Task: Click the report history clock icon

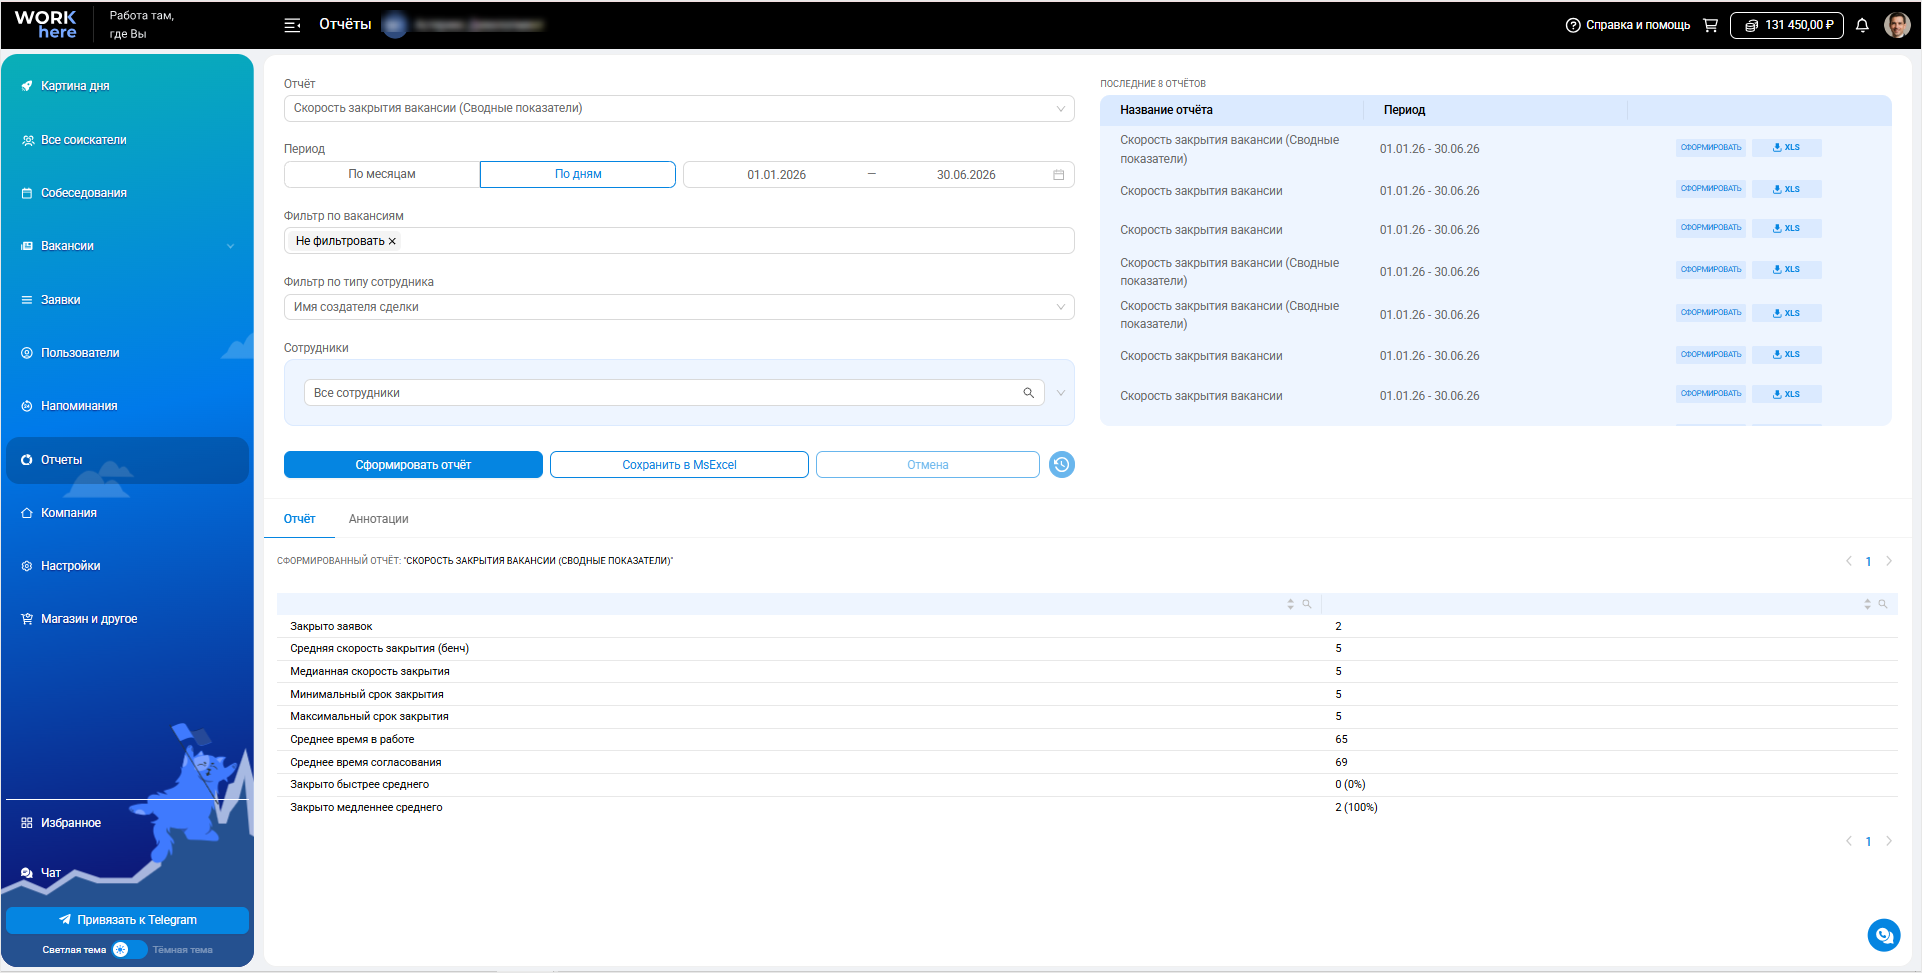Action: (1062, 464)
